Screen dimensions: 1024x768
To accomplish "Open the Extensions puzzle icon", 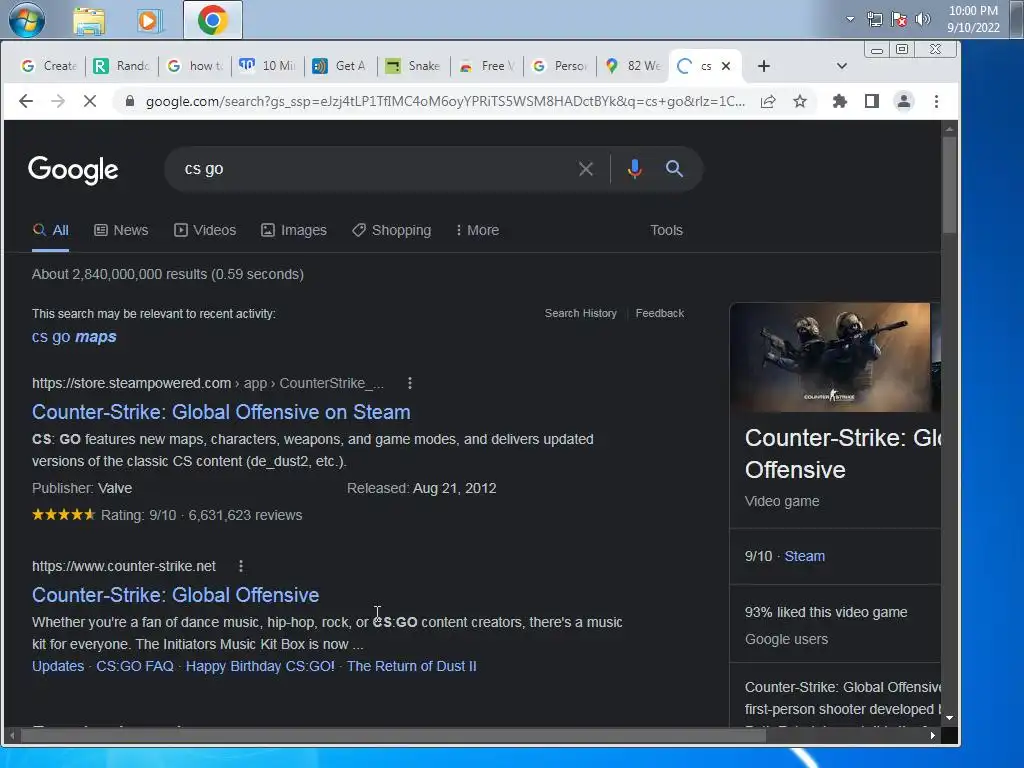I will click(840, 101).
